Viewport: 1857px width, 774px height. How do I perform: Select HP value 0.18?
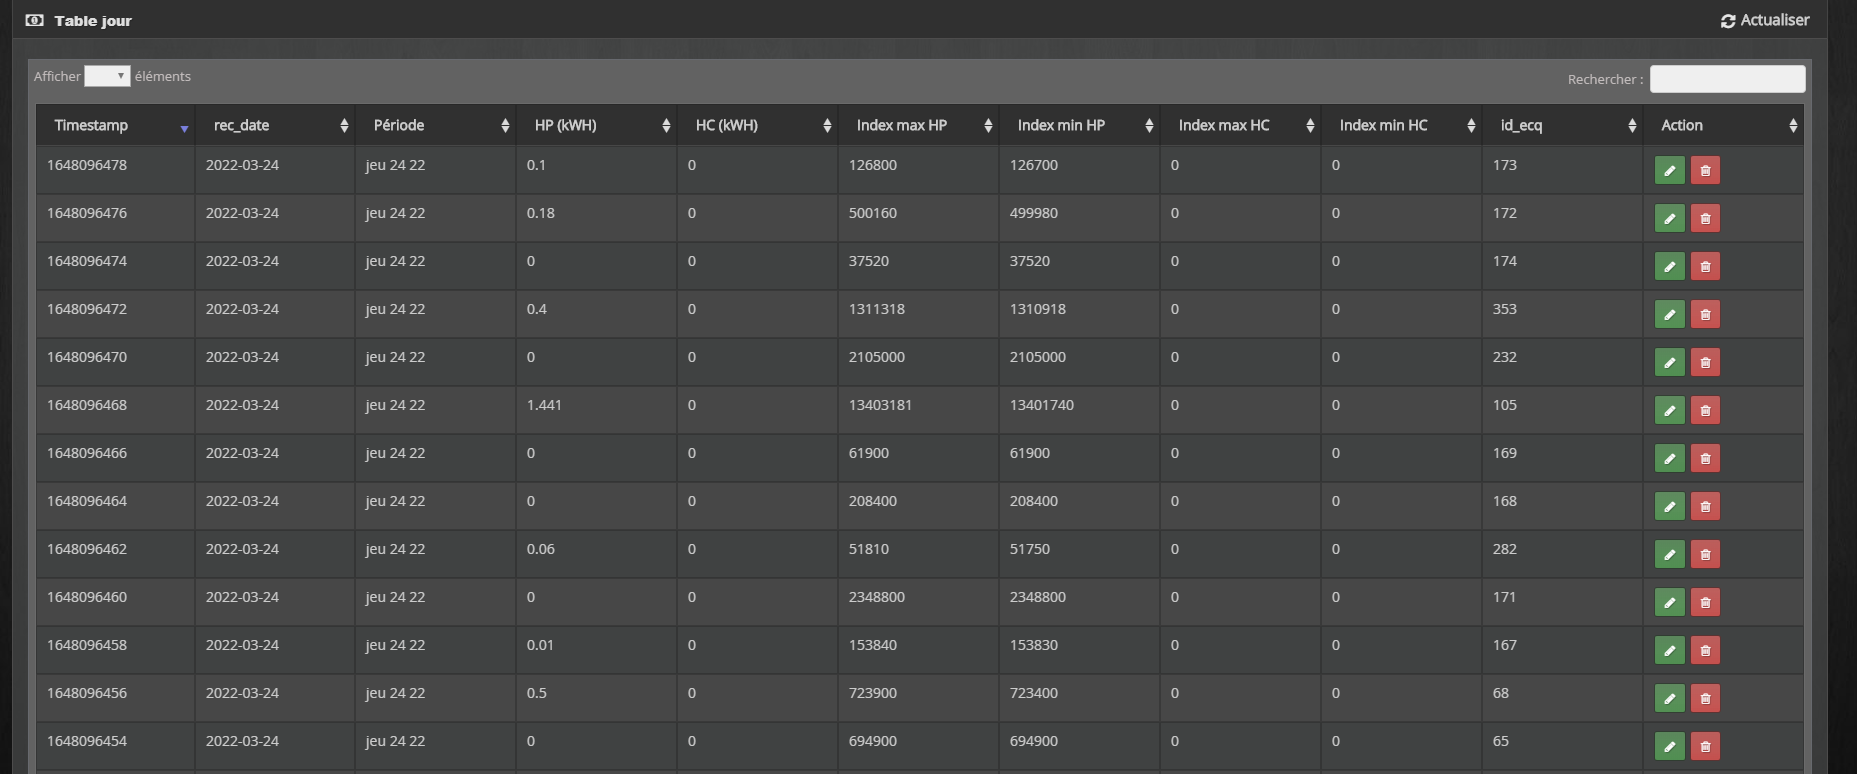click(541, 213)
